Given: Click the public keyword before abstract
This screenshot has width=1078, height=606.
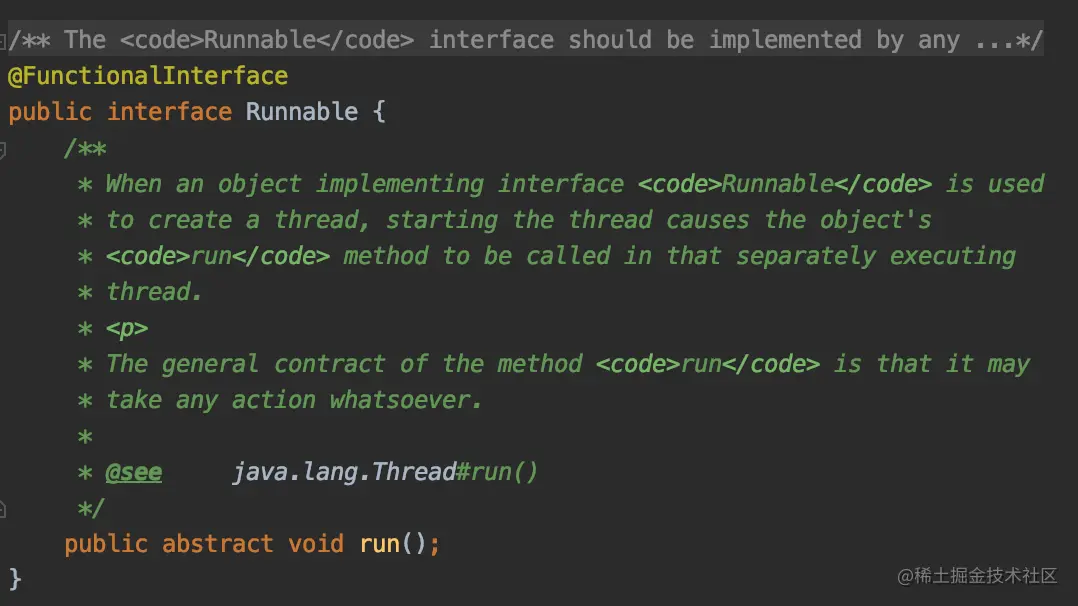Looking at the screenshot, I should [105, 544].
